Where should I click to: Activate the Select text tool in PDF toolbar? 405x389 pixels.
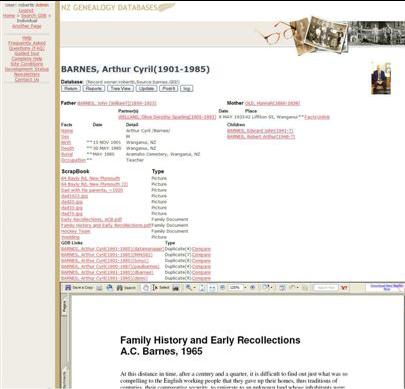coord(161,288)
